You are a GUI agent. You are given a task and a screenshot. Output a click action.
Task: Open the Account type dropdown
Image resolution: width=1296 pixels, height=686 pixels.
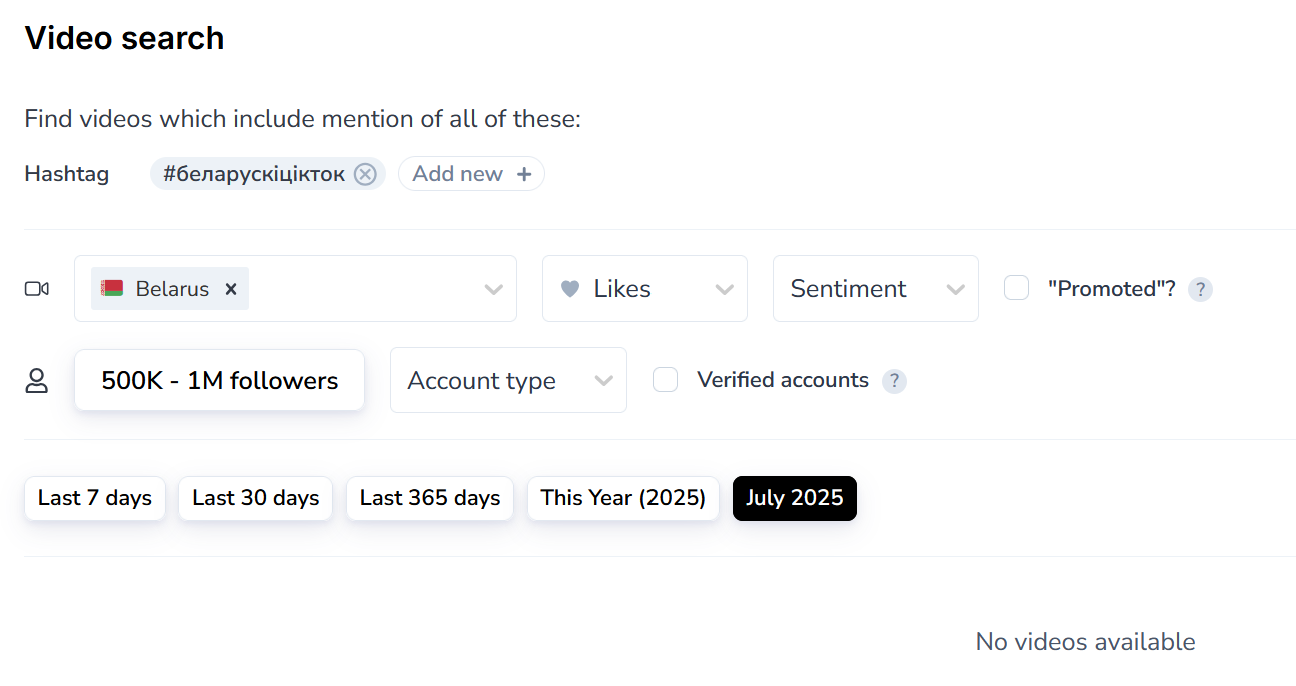point(508,381)
